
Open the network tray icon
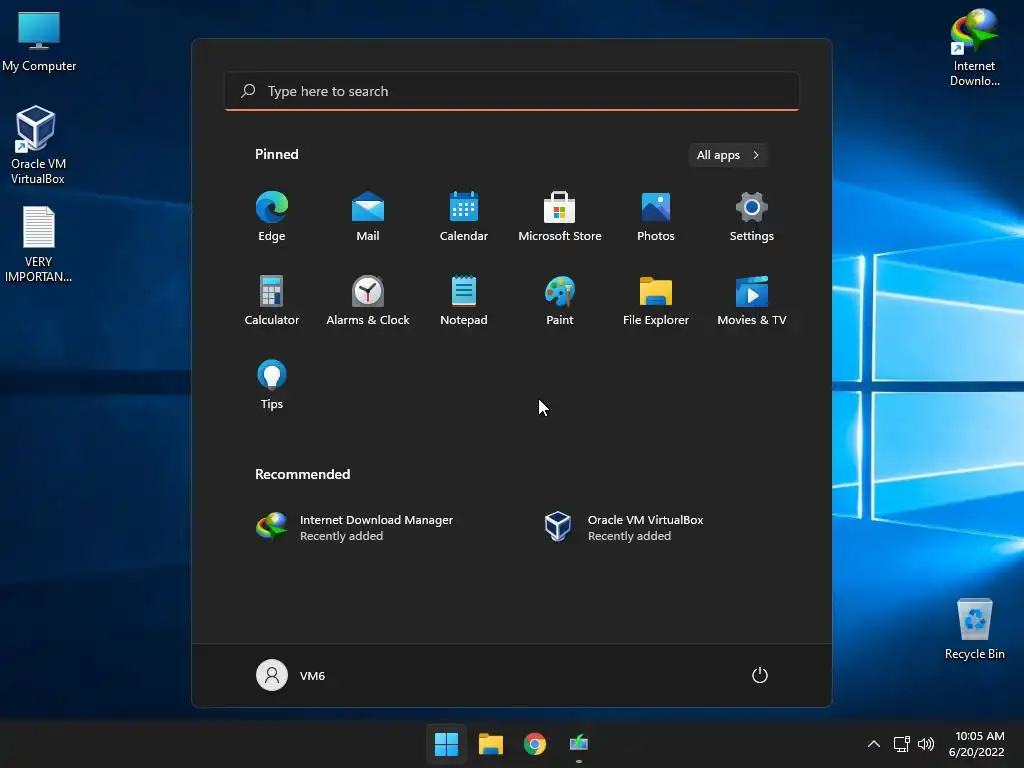(x=902, y=744)
